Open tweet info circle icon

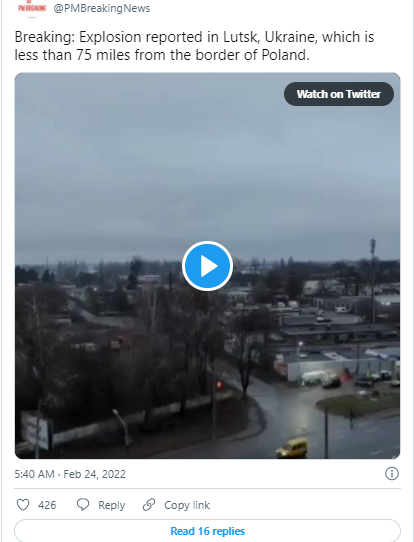[x=392, y=474]
